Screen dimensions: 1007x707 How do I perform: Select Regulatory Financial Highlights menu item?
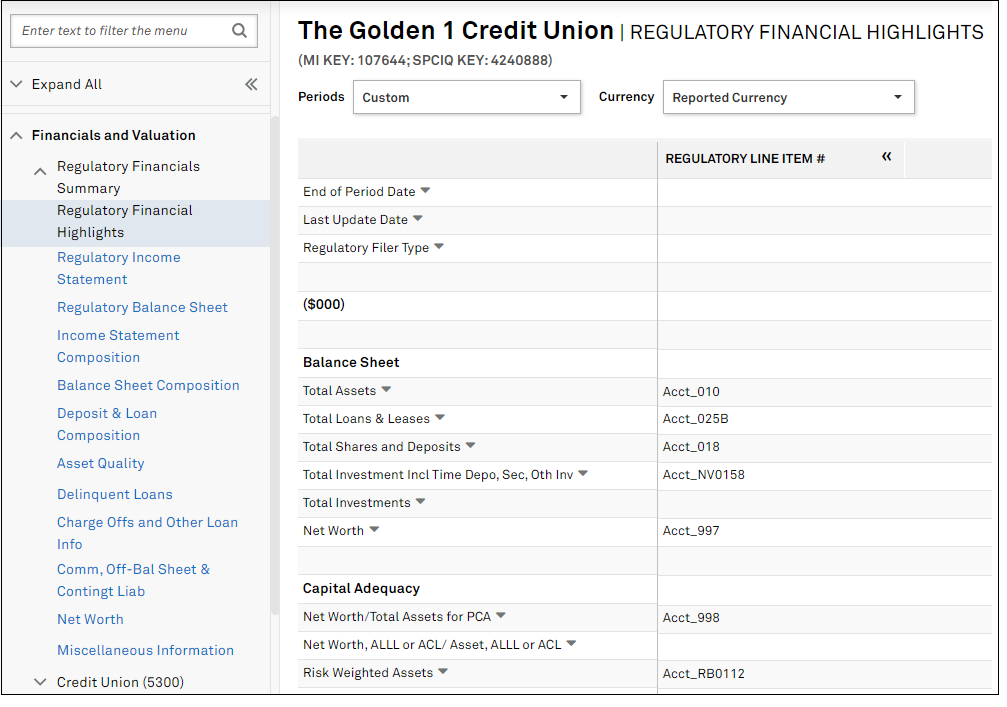[x=125, y=221]
